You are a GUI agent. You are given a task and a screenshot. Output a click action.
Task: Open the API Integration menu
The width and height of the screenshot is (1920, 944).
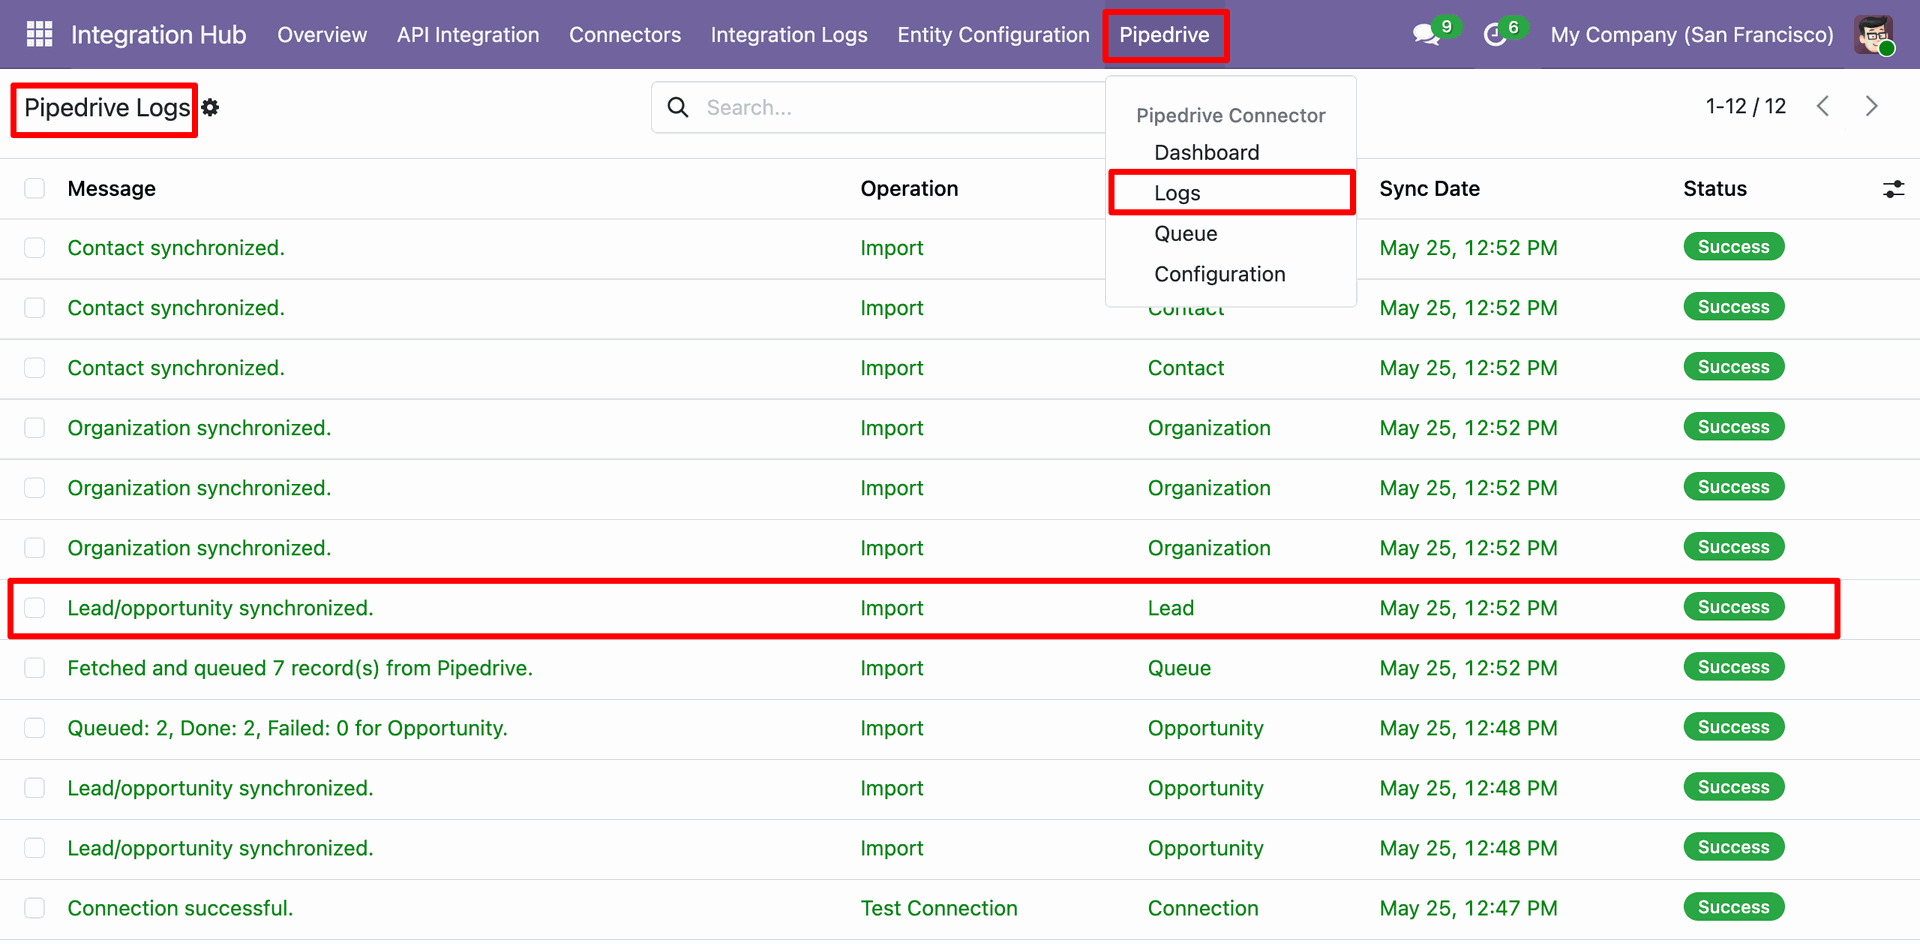[x=468, y=35]
